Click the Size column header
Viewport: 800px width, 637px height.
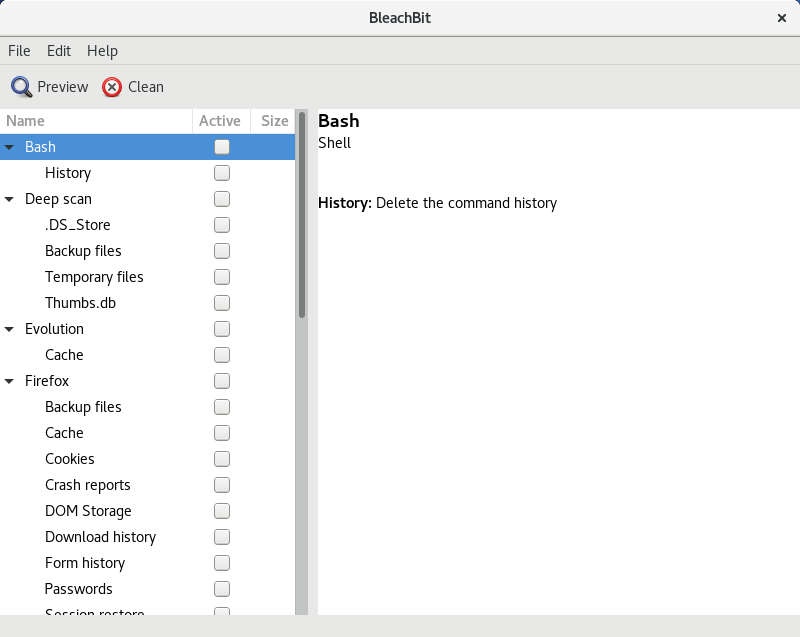273,121
